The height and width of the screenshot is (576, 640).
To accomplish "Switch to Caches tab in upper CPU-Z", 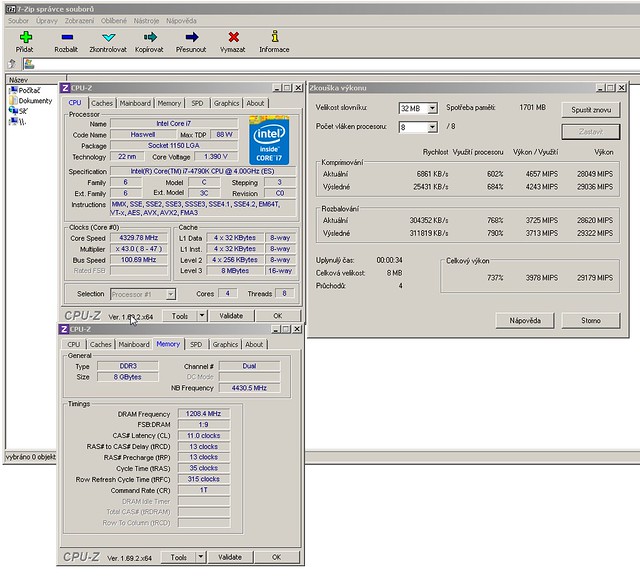I will click(102, 103).
